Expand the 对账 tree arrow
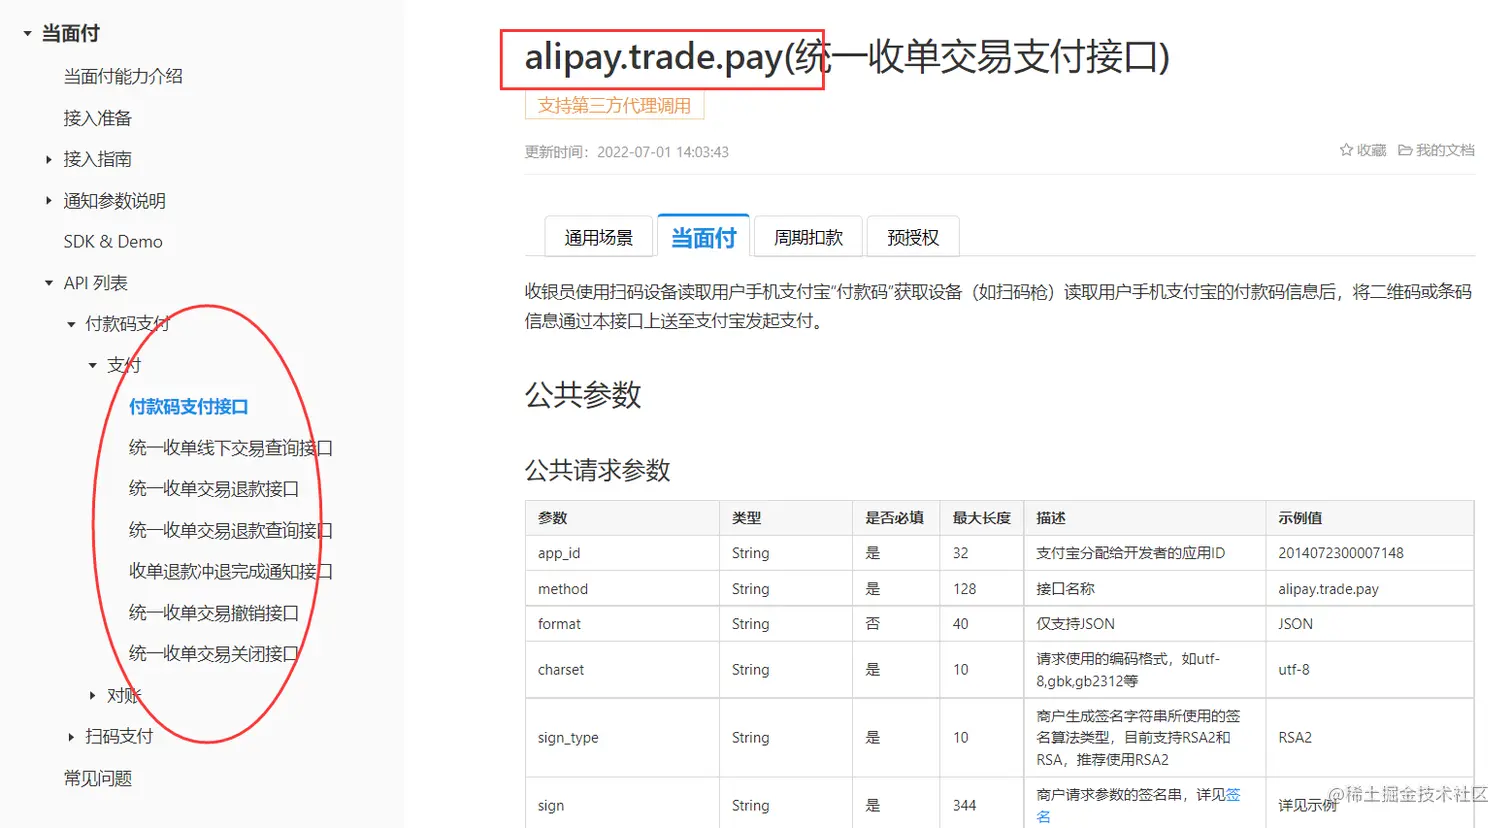The height and width of the screenshot is (828, 1512). 92,695
